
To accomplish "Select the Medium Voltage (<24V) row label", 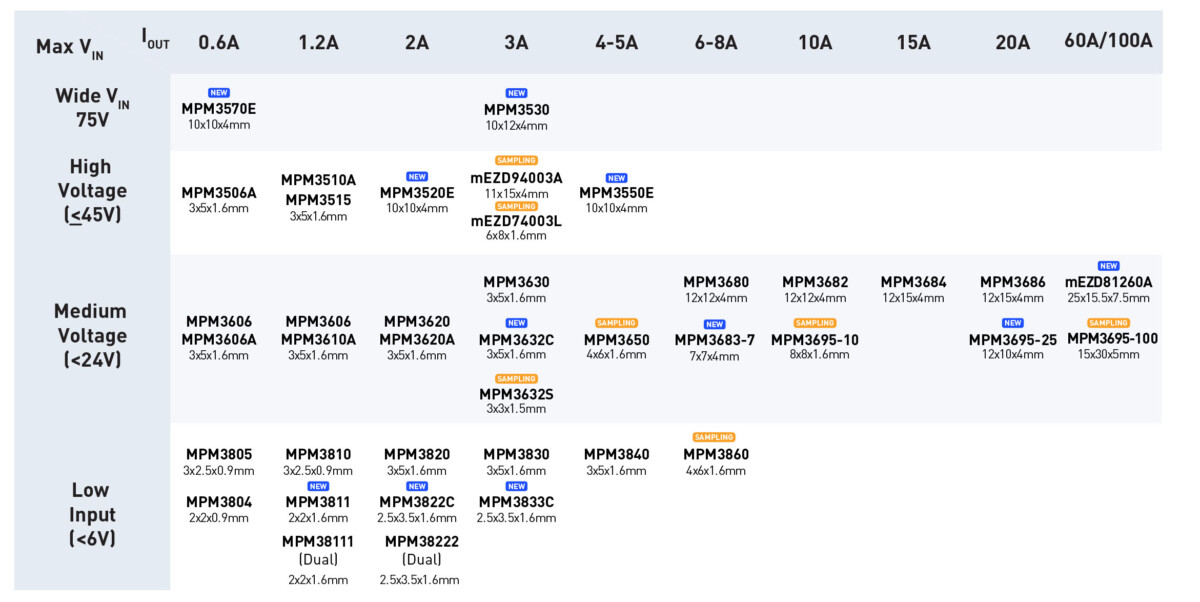I will pos(92,335).
